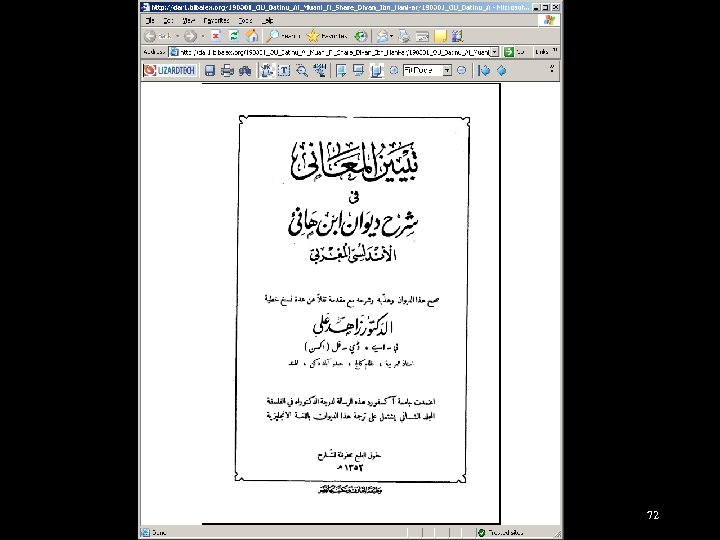This screenshot has width=720, height=540.
Task: Open the Help menu
Action: pyautogui.click(x=267, y=20)
